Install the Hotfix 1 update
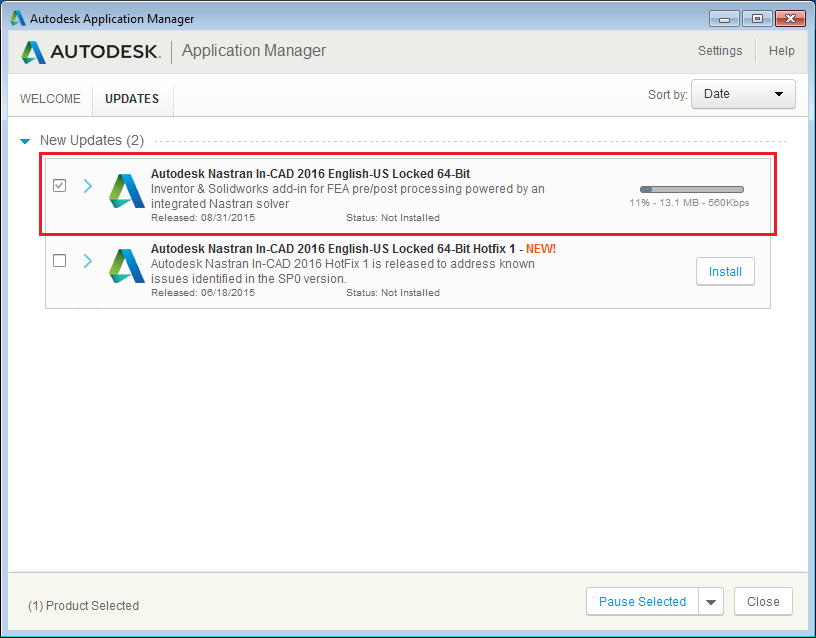The width and height of the screenshot is (816, 638). pyautogui.click(x=725, y=272)
